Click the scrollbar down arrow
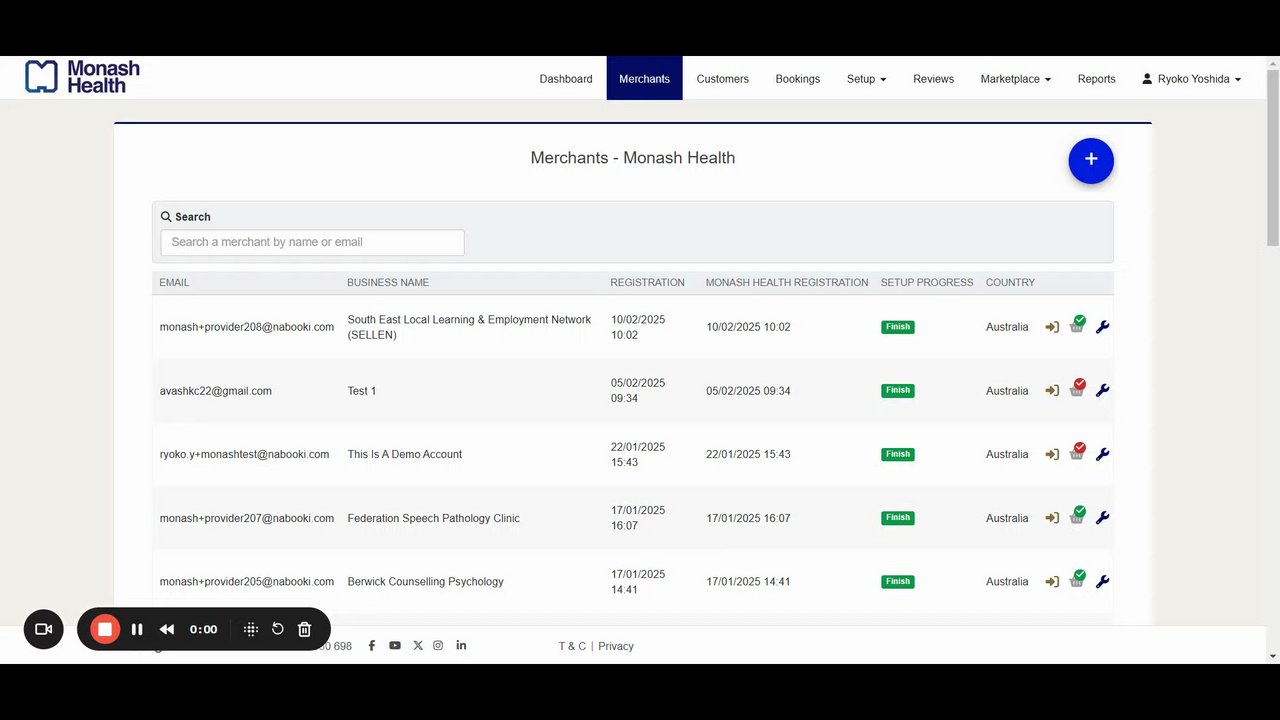The height and width of the screenshot is (720, 1280). [1273, 656]
